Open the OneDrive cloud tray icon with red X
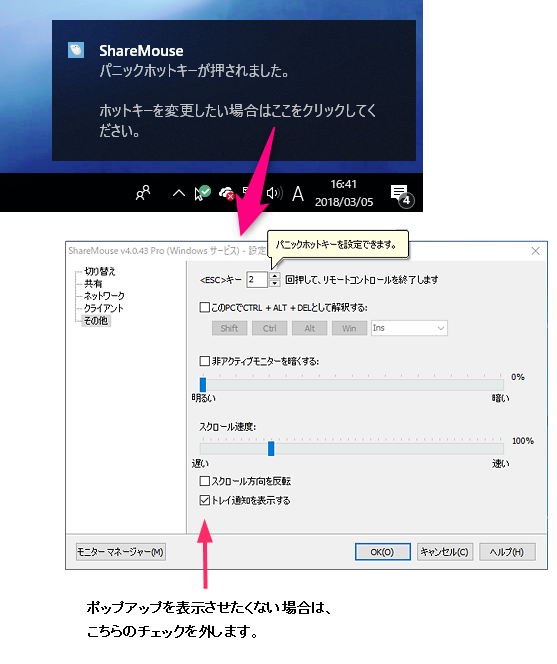Viewport: 557px width, 664px height. pos(226,194)
